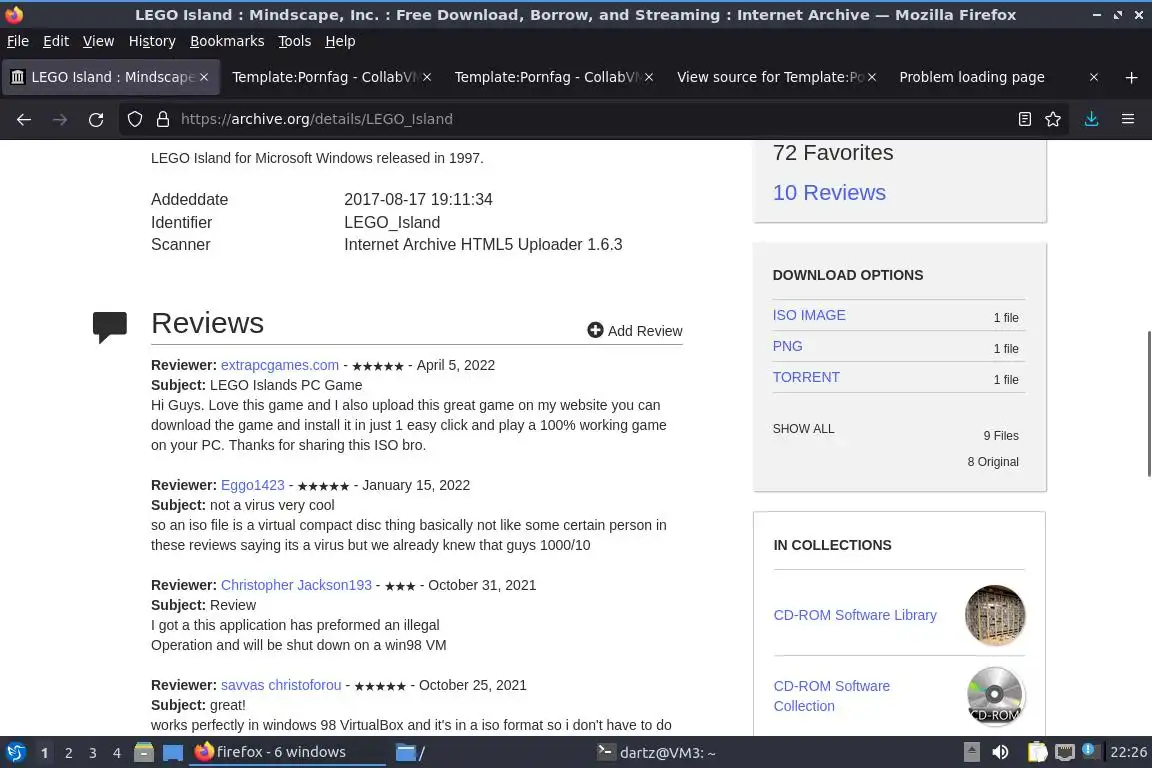Open the Tools menu
Viewport: 1152px width, 768px height.
(295, 41)
